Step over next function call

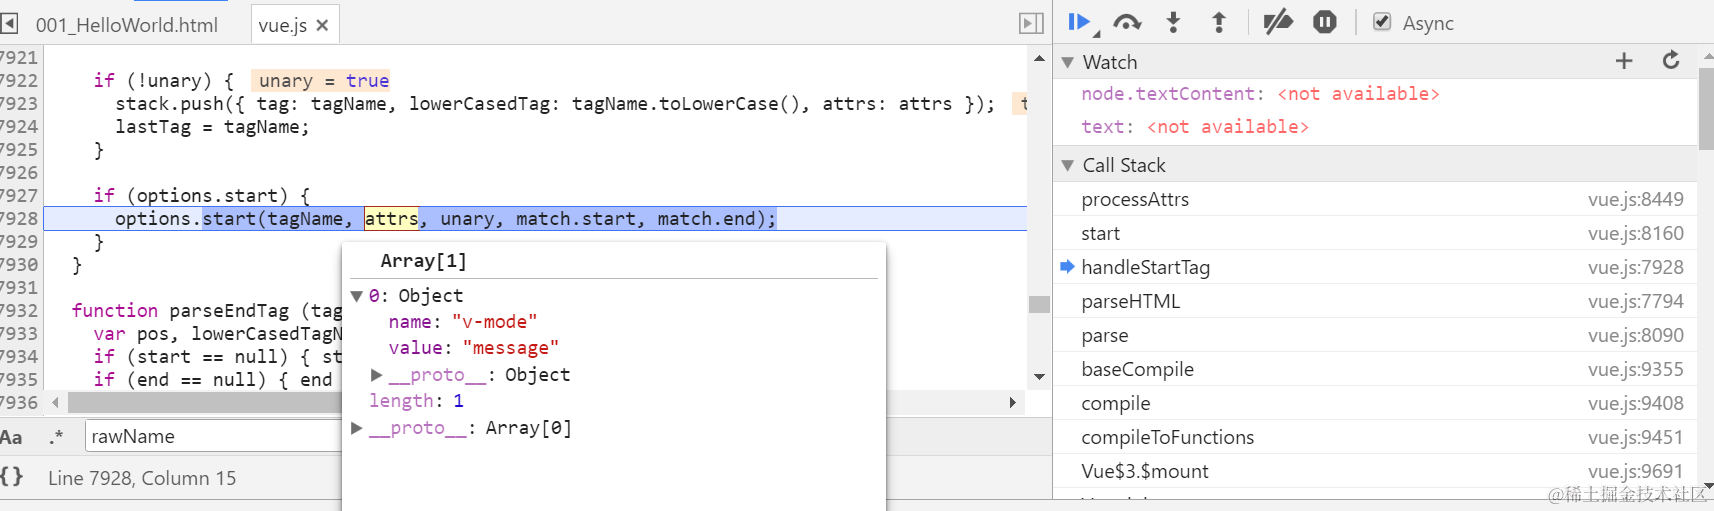click(x=1127, y=22)
